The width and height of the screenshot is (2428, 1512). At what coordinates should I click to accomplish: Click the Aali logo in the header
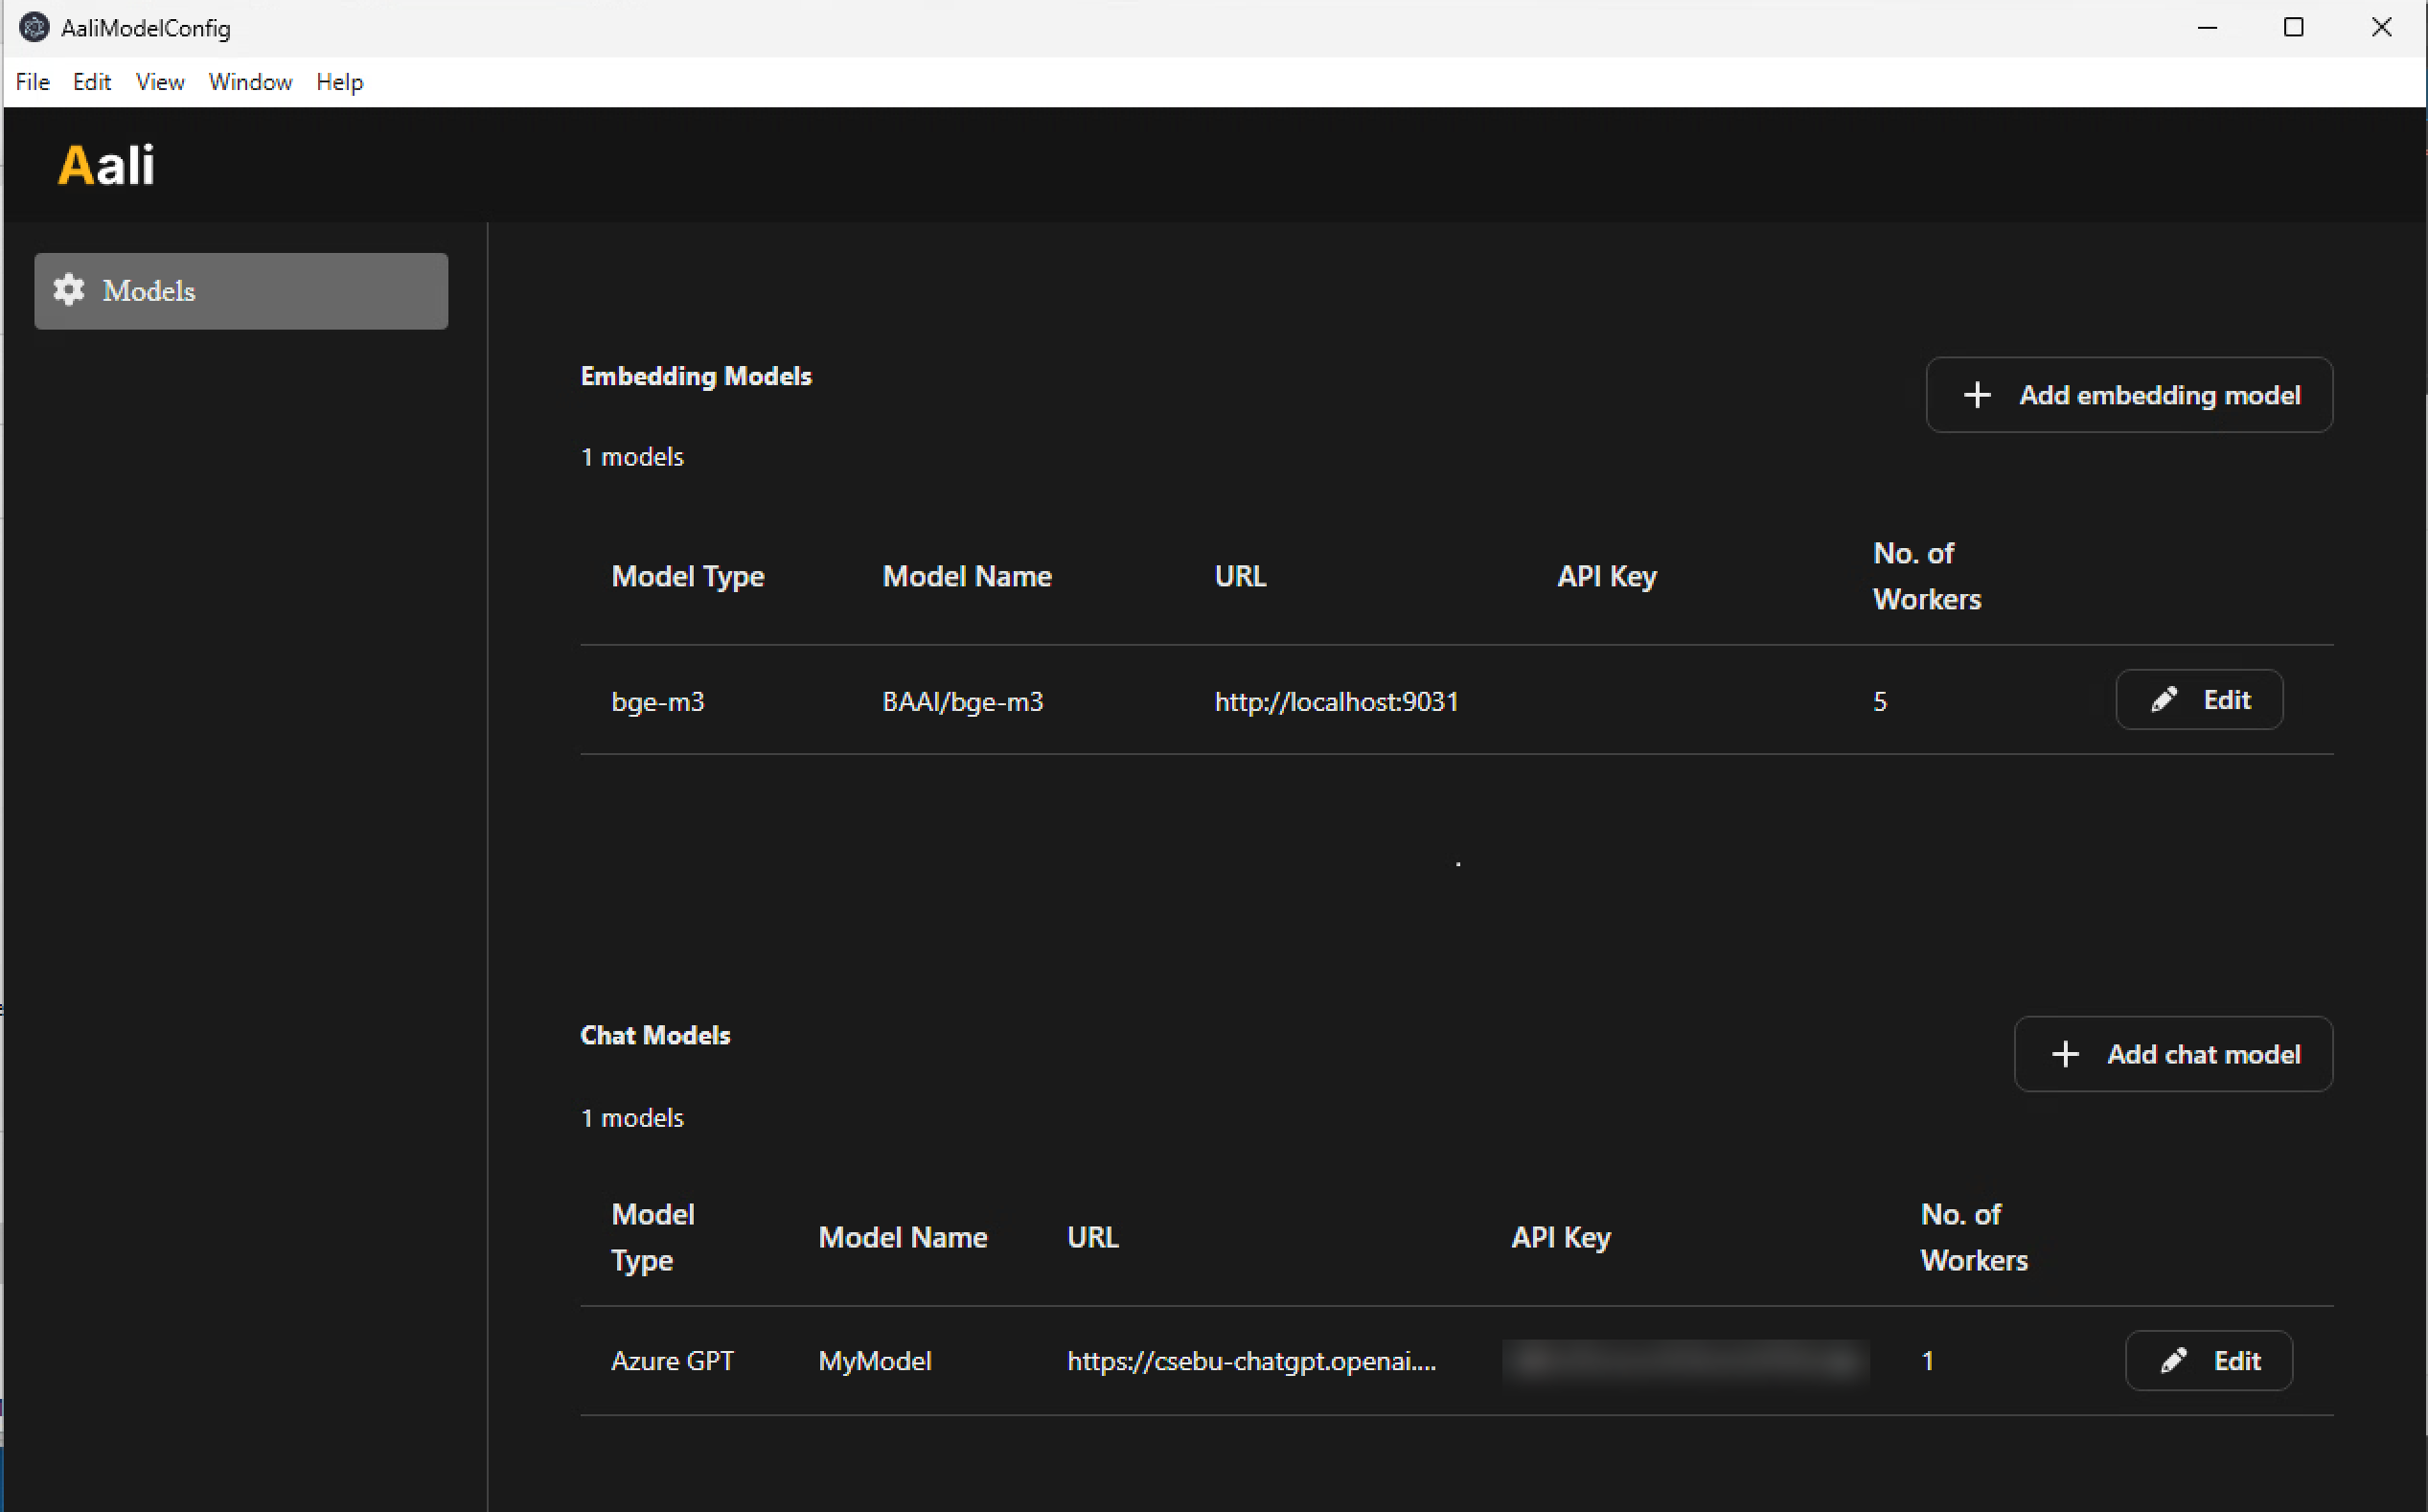105,164
